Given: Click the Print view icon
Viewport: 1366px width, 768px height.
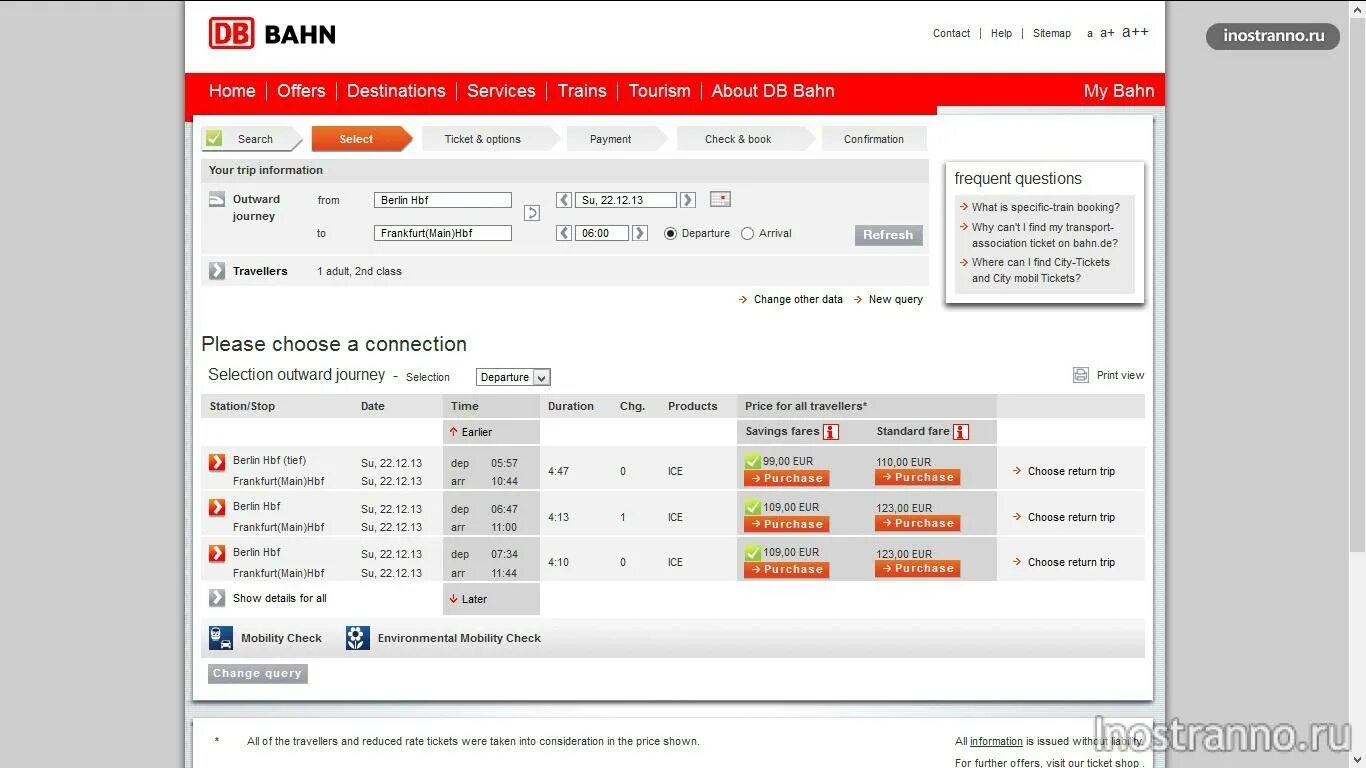Looking at the screenshot, I should click(1081, 375).
